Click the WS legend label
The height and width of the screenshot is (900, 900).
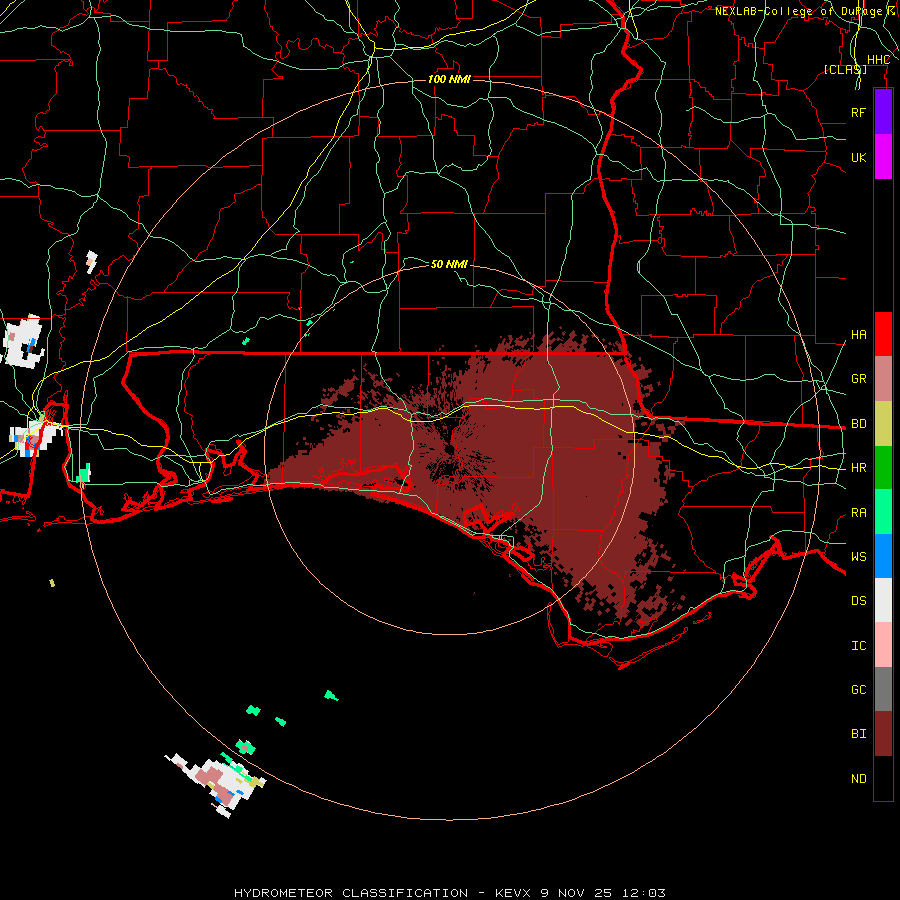click(858, 557)
